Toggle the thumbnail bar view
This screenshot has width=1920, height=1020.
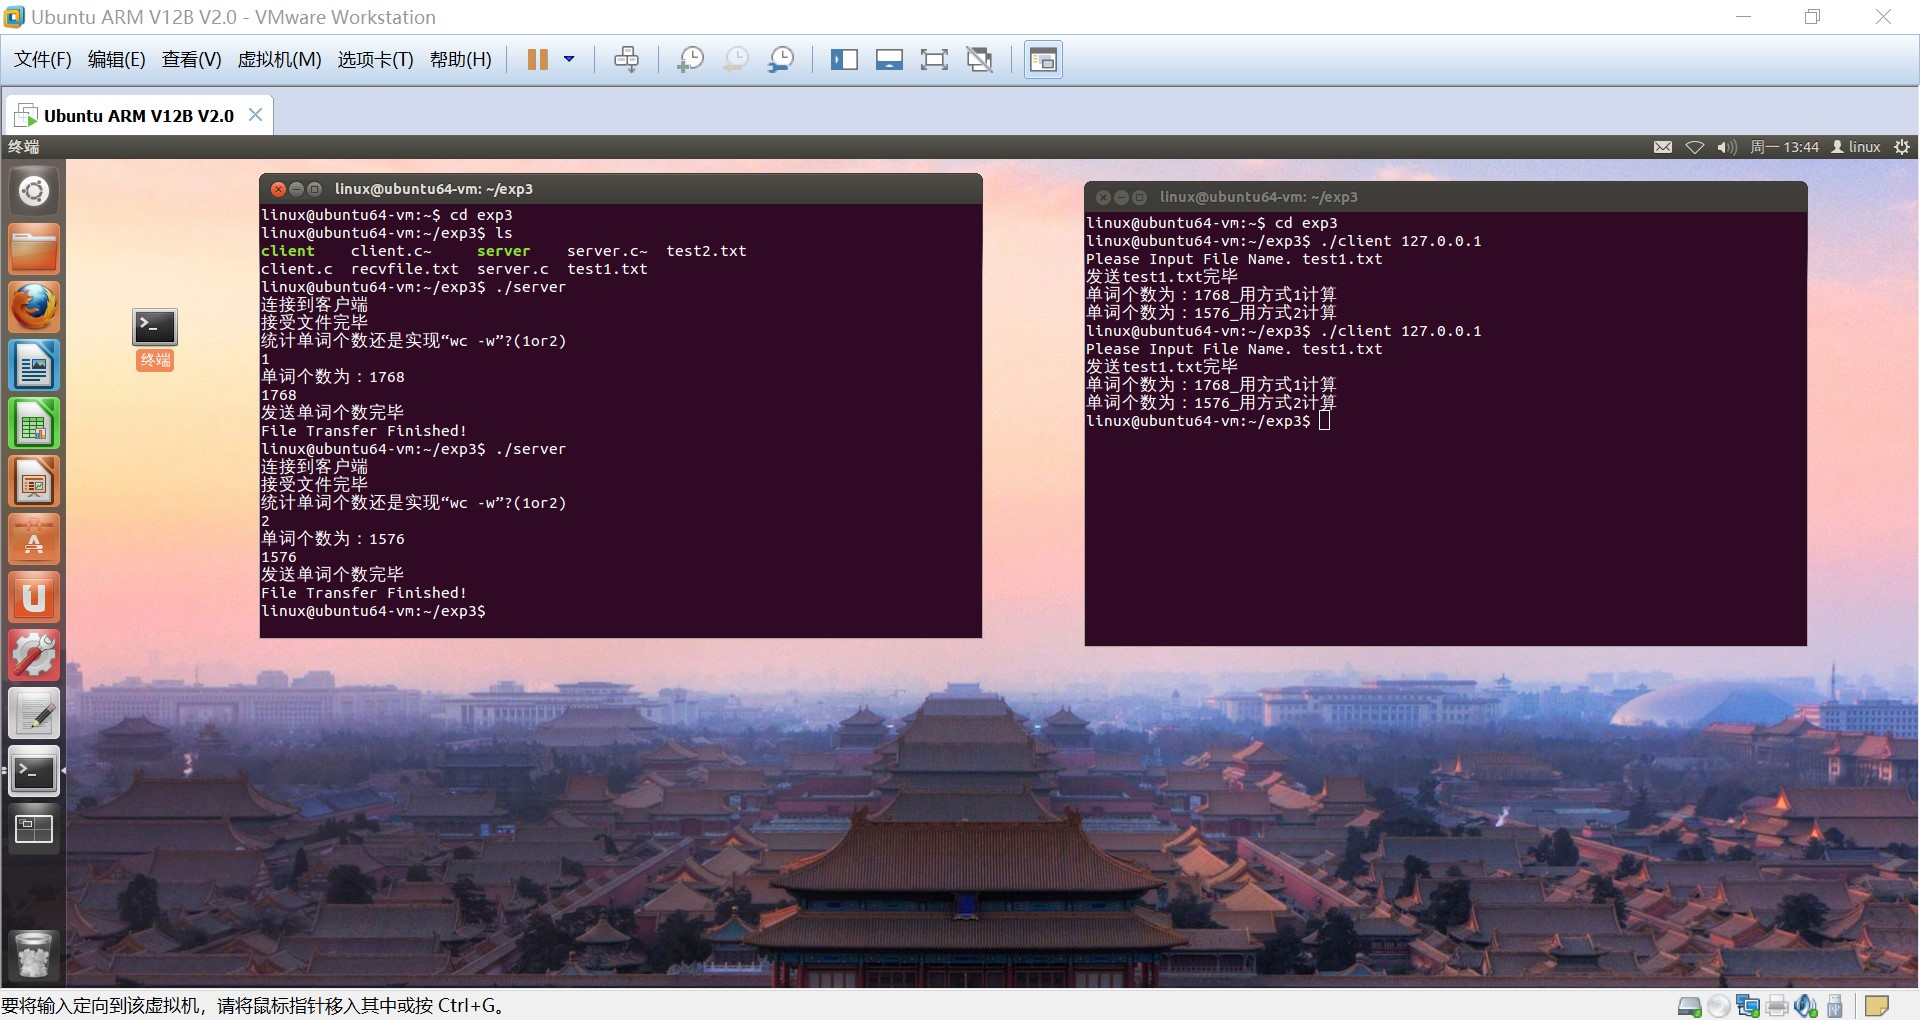coord(889,60)
